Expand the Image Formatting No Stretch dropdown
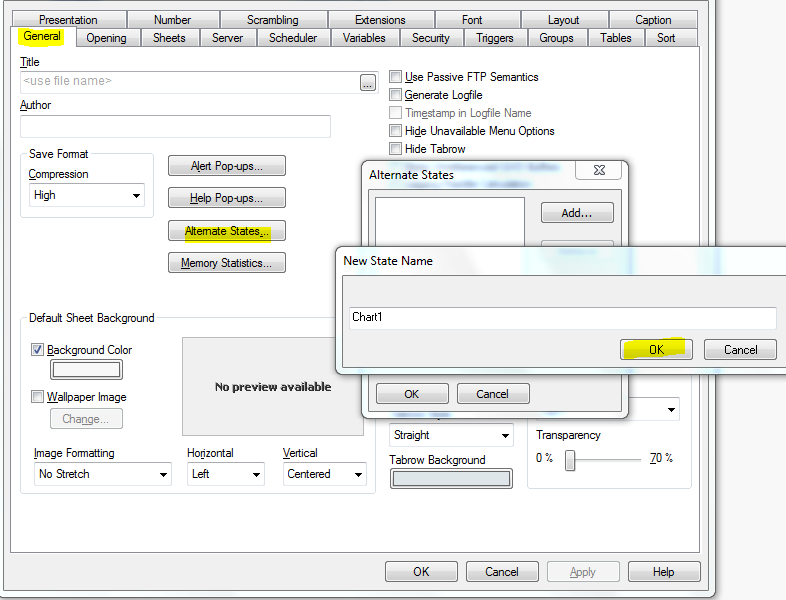This screenshot has height=600, width=786. [102, 474]
